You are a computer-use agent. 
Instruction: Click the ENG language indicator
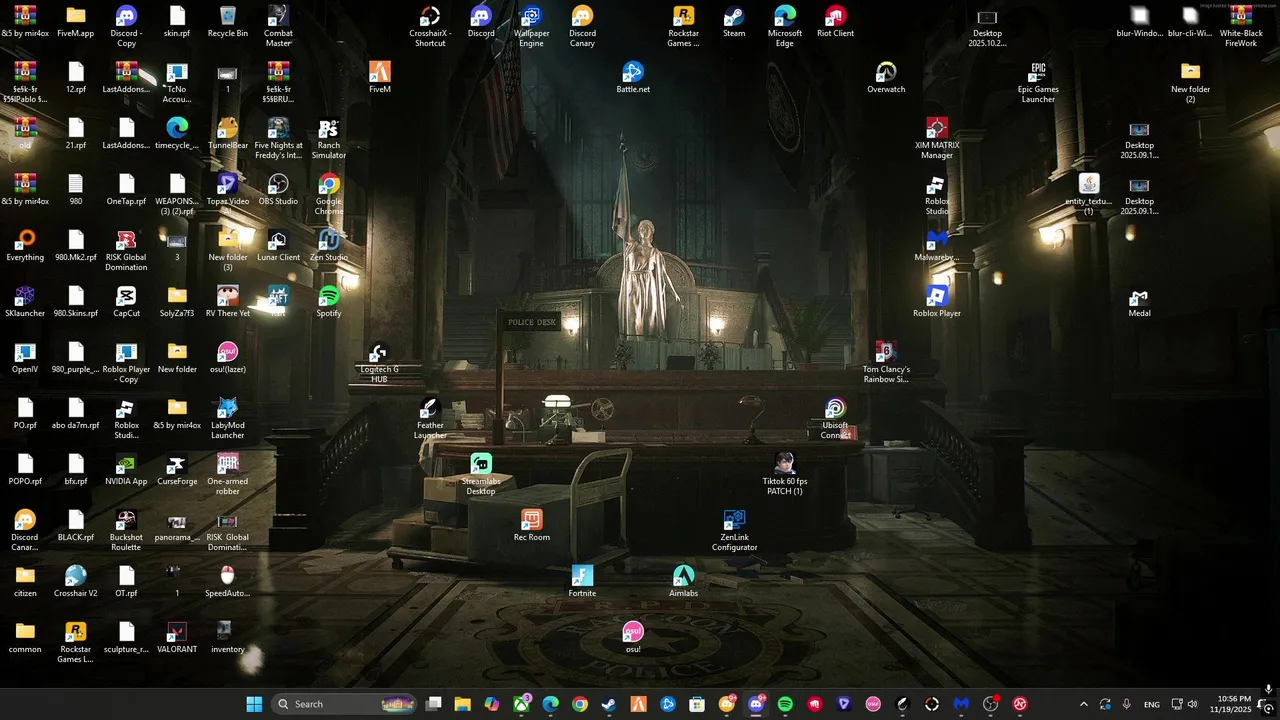pos(1152,704)
